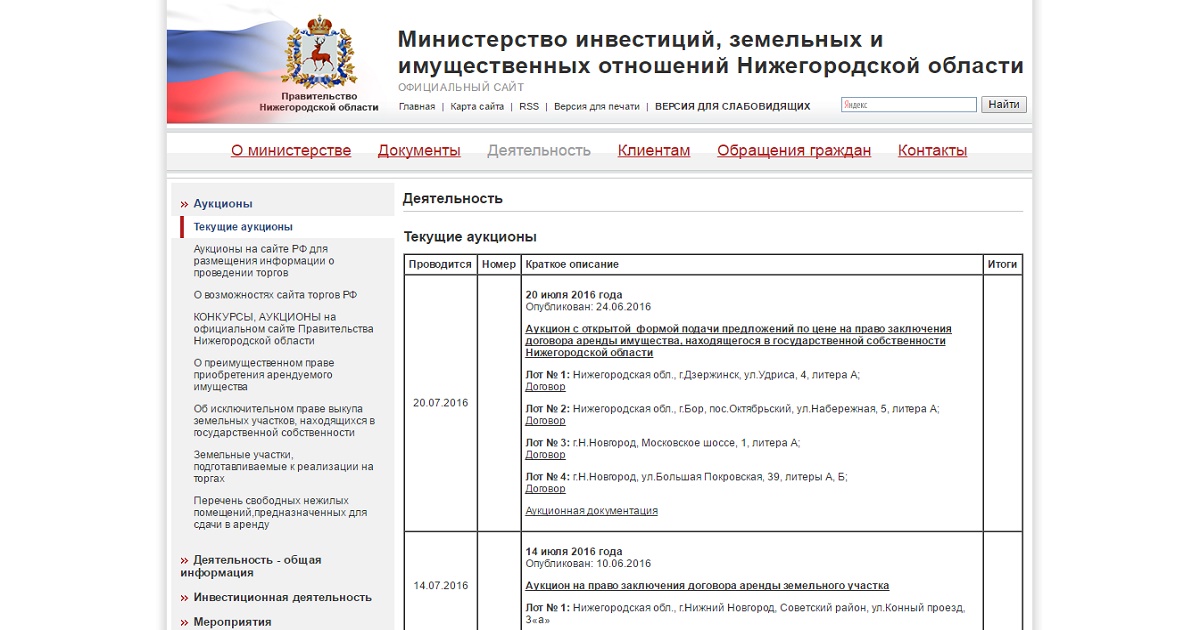
Task: Open the Карта сайта link
Action: tap(477, 107)
